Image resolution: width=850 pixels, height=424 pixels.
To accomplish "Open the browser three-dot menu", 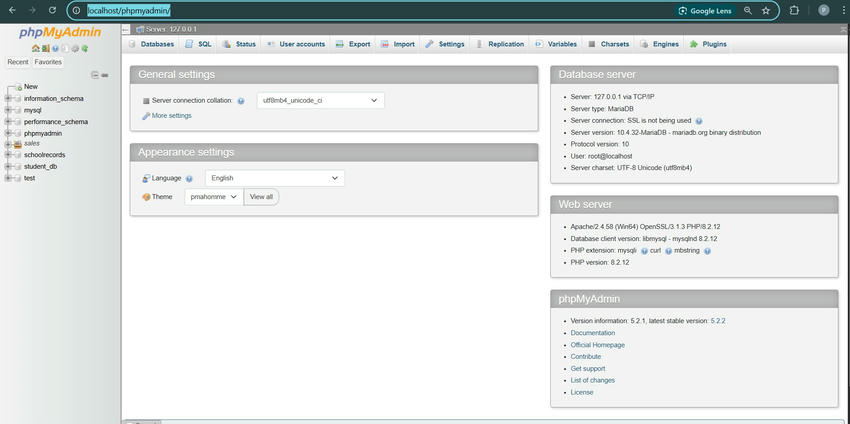I will click(843, 11).
